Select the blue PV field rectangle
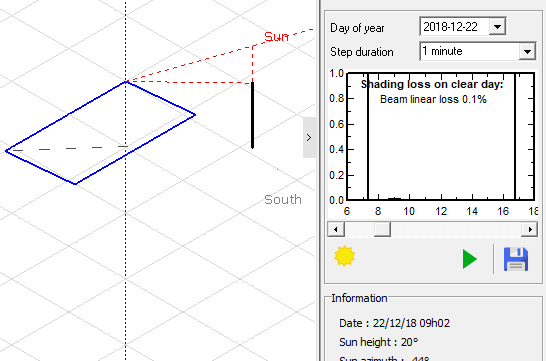546x361 pixels. 100,133
